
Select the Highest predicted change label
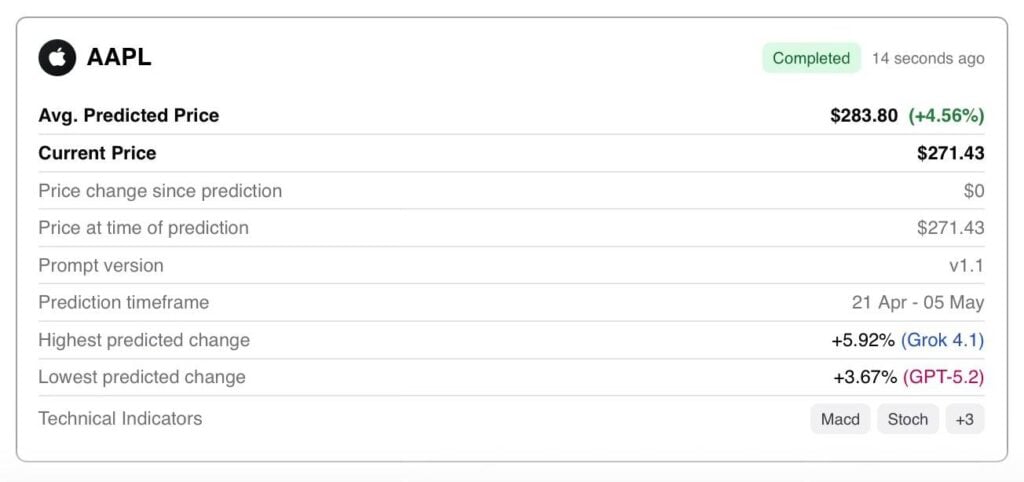[x=144, y=340]
